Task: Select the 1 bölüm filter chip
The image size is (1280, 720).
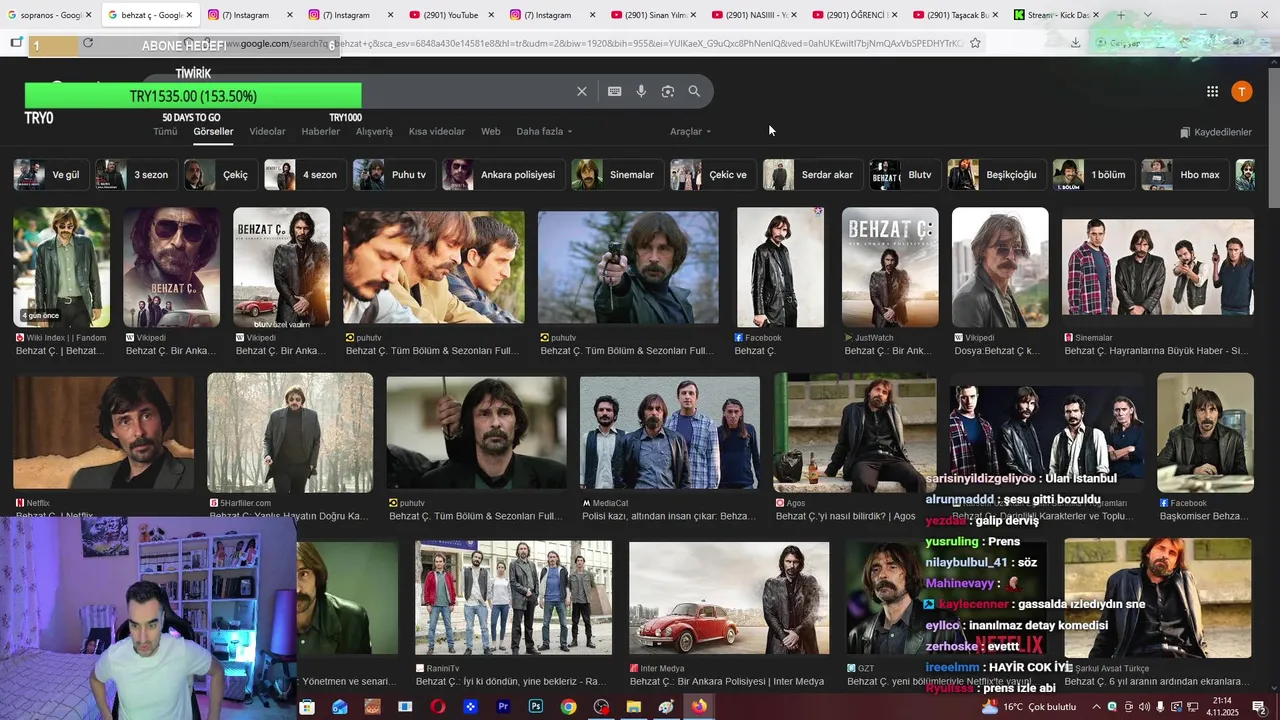Action: tap(1092, 174)
